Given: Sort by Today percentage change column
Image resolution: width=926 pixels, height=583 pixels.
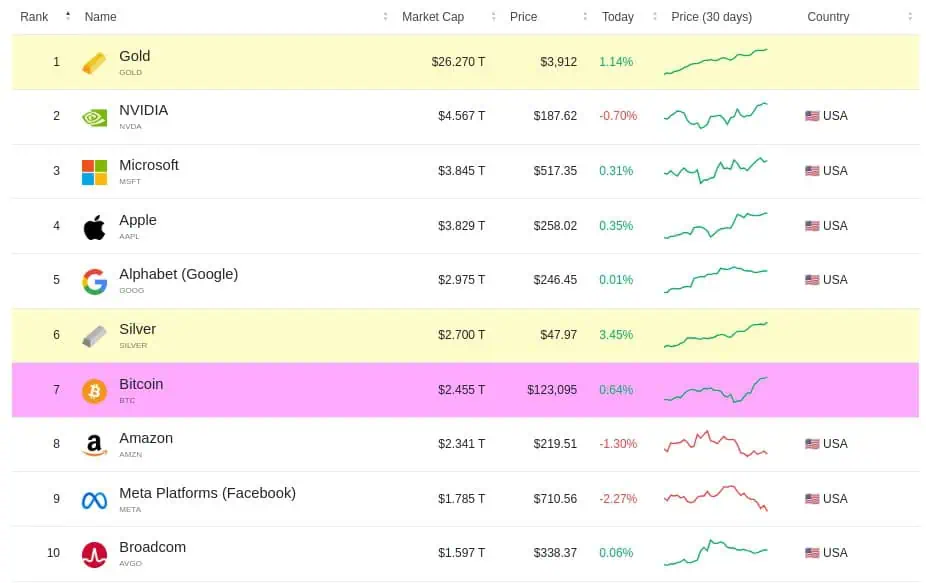Looking at the screenshot, I should pos(618,17).
